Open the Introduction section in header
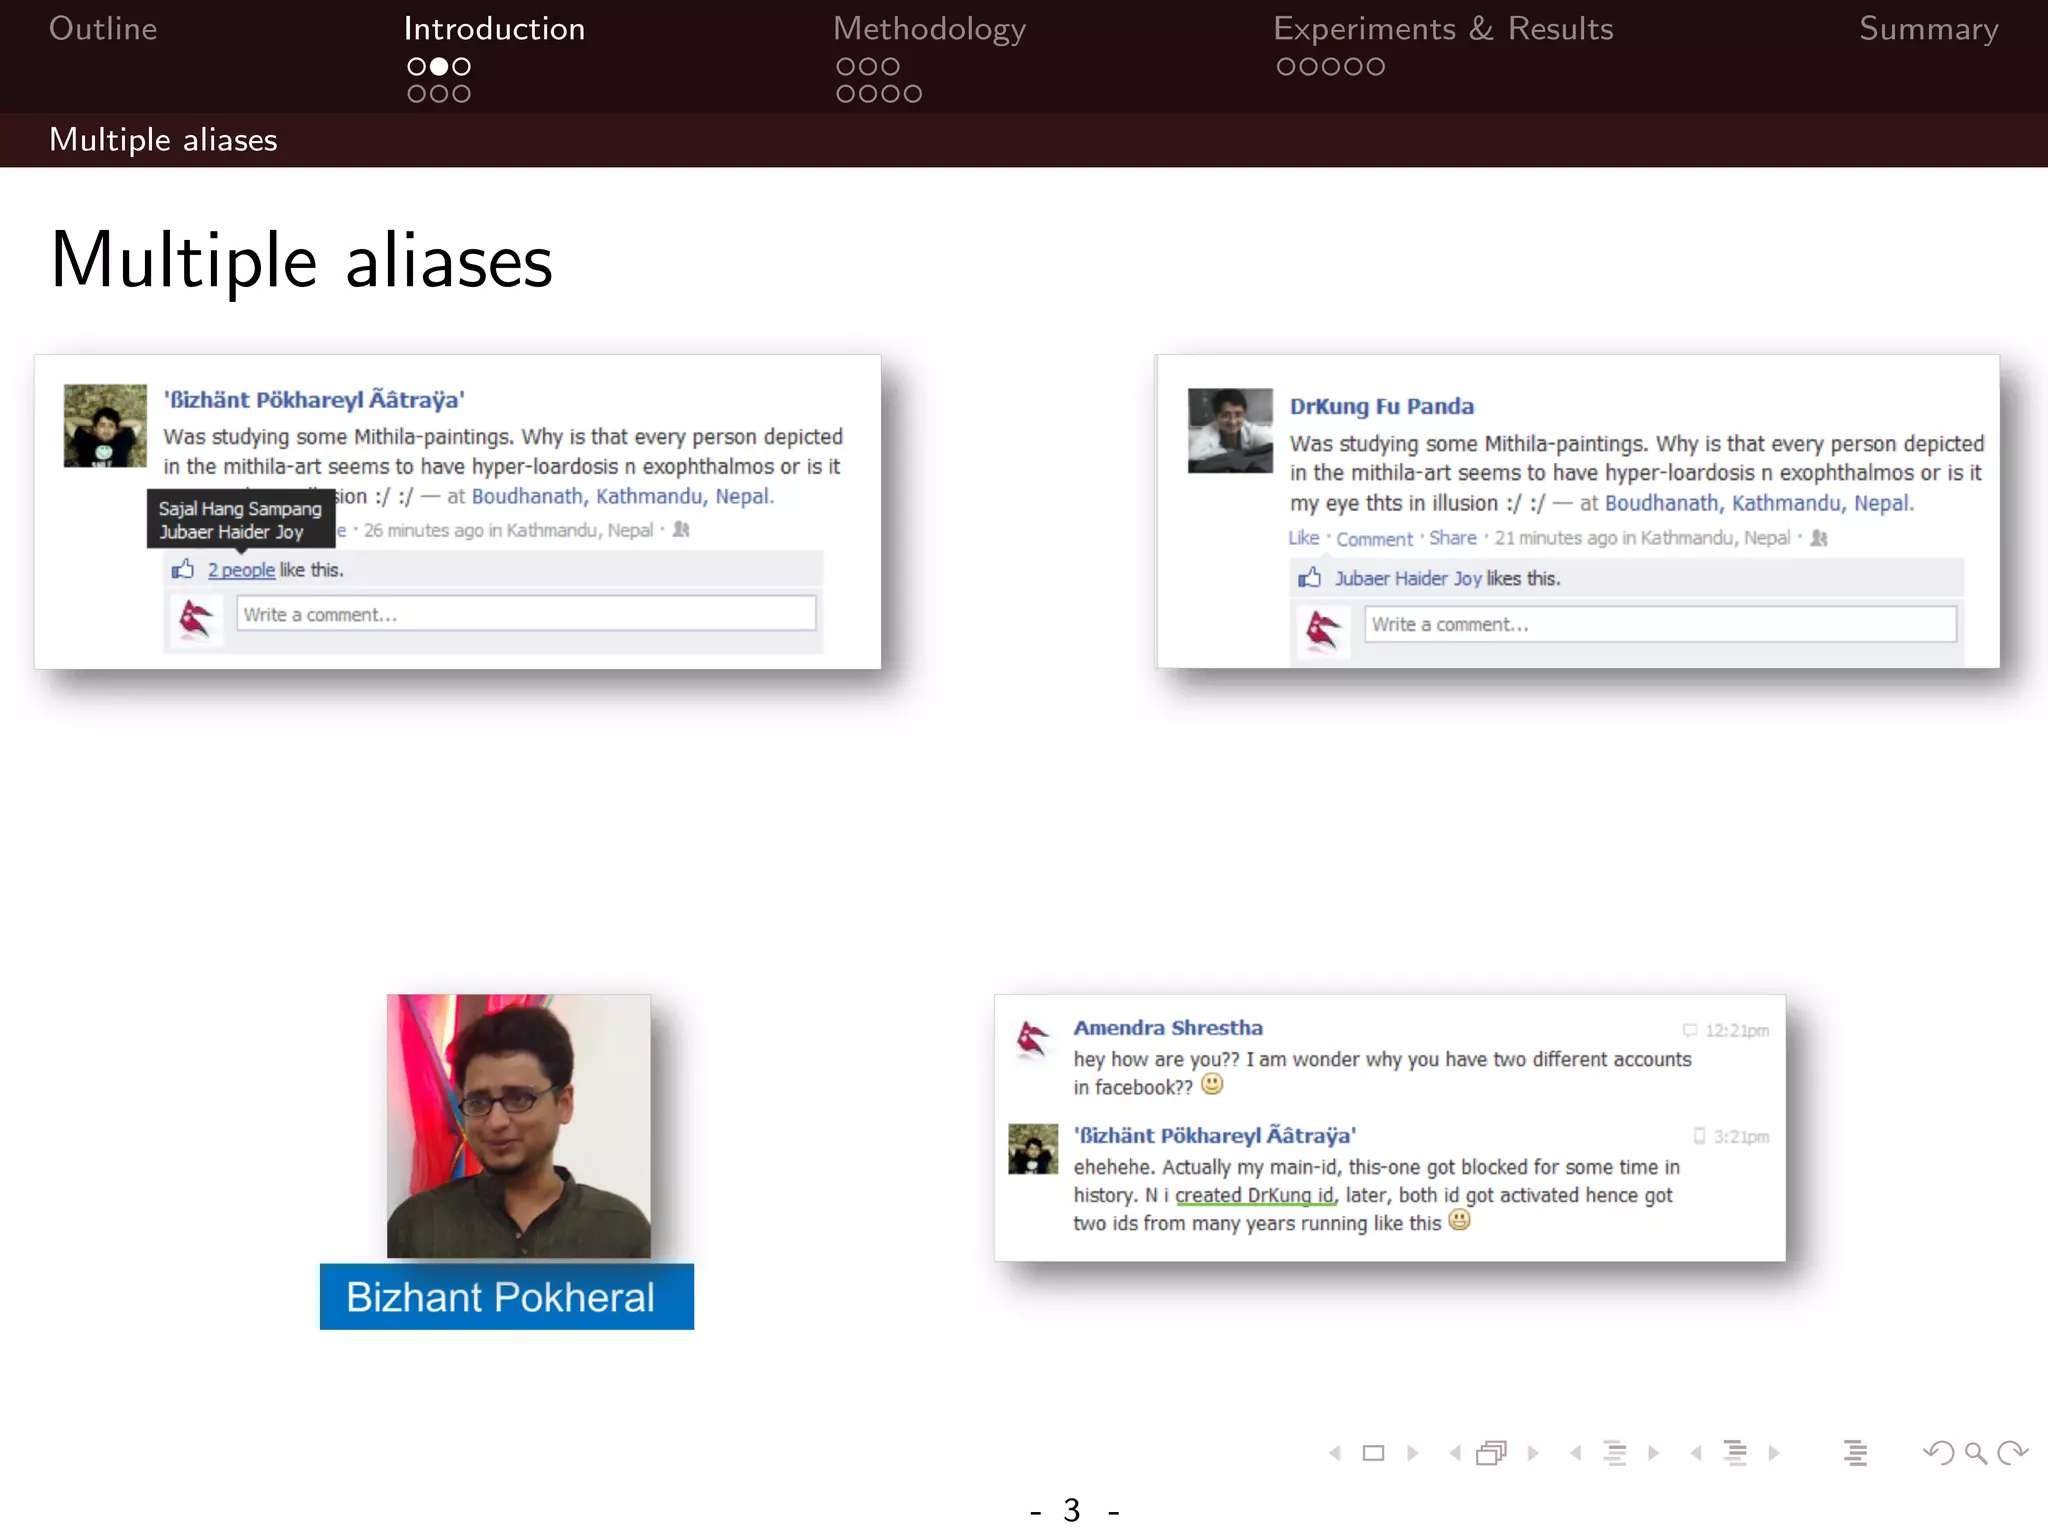Image resolution: width=2048 pixels, height=1536 pixels. coord(495,29)
